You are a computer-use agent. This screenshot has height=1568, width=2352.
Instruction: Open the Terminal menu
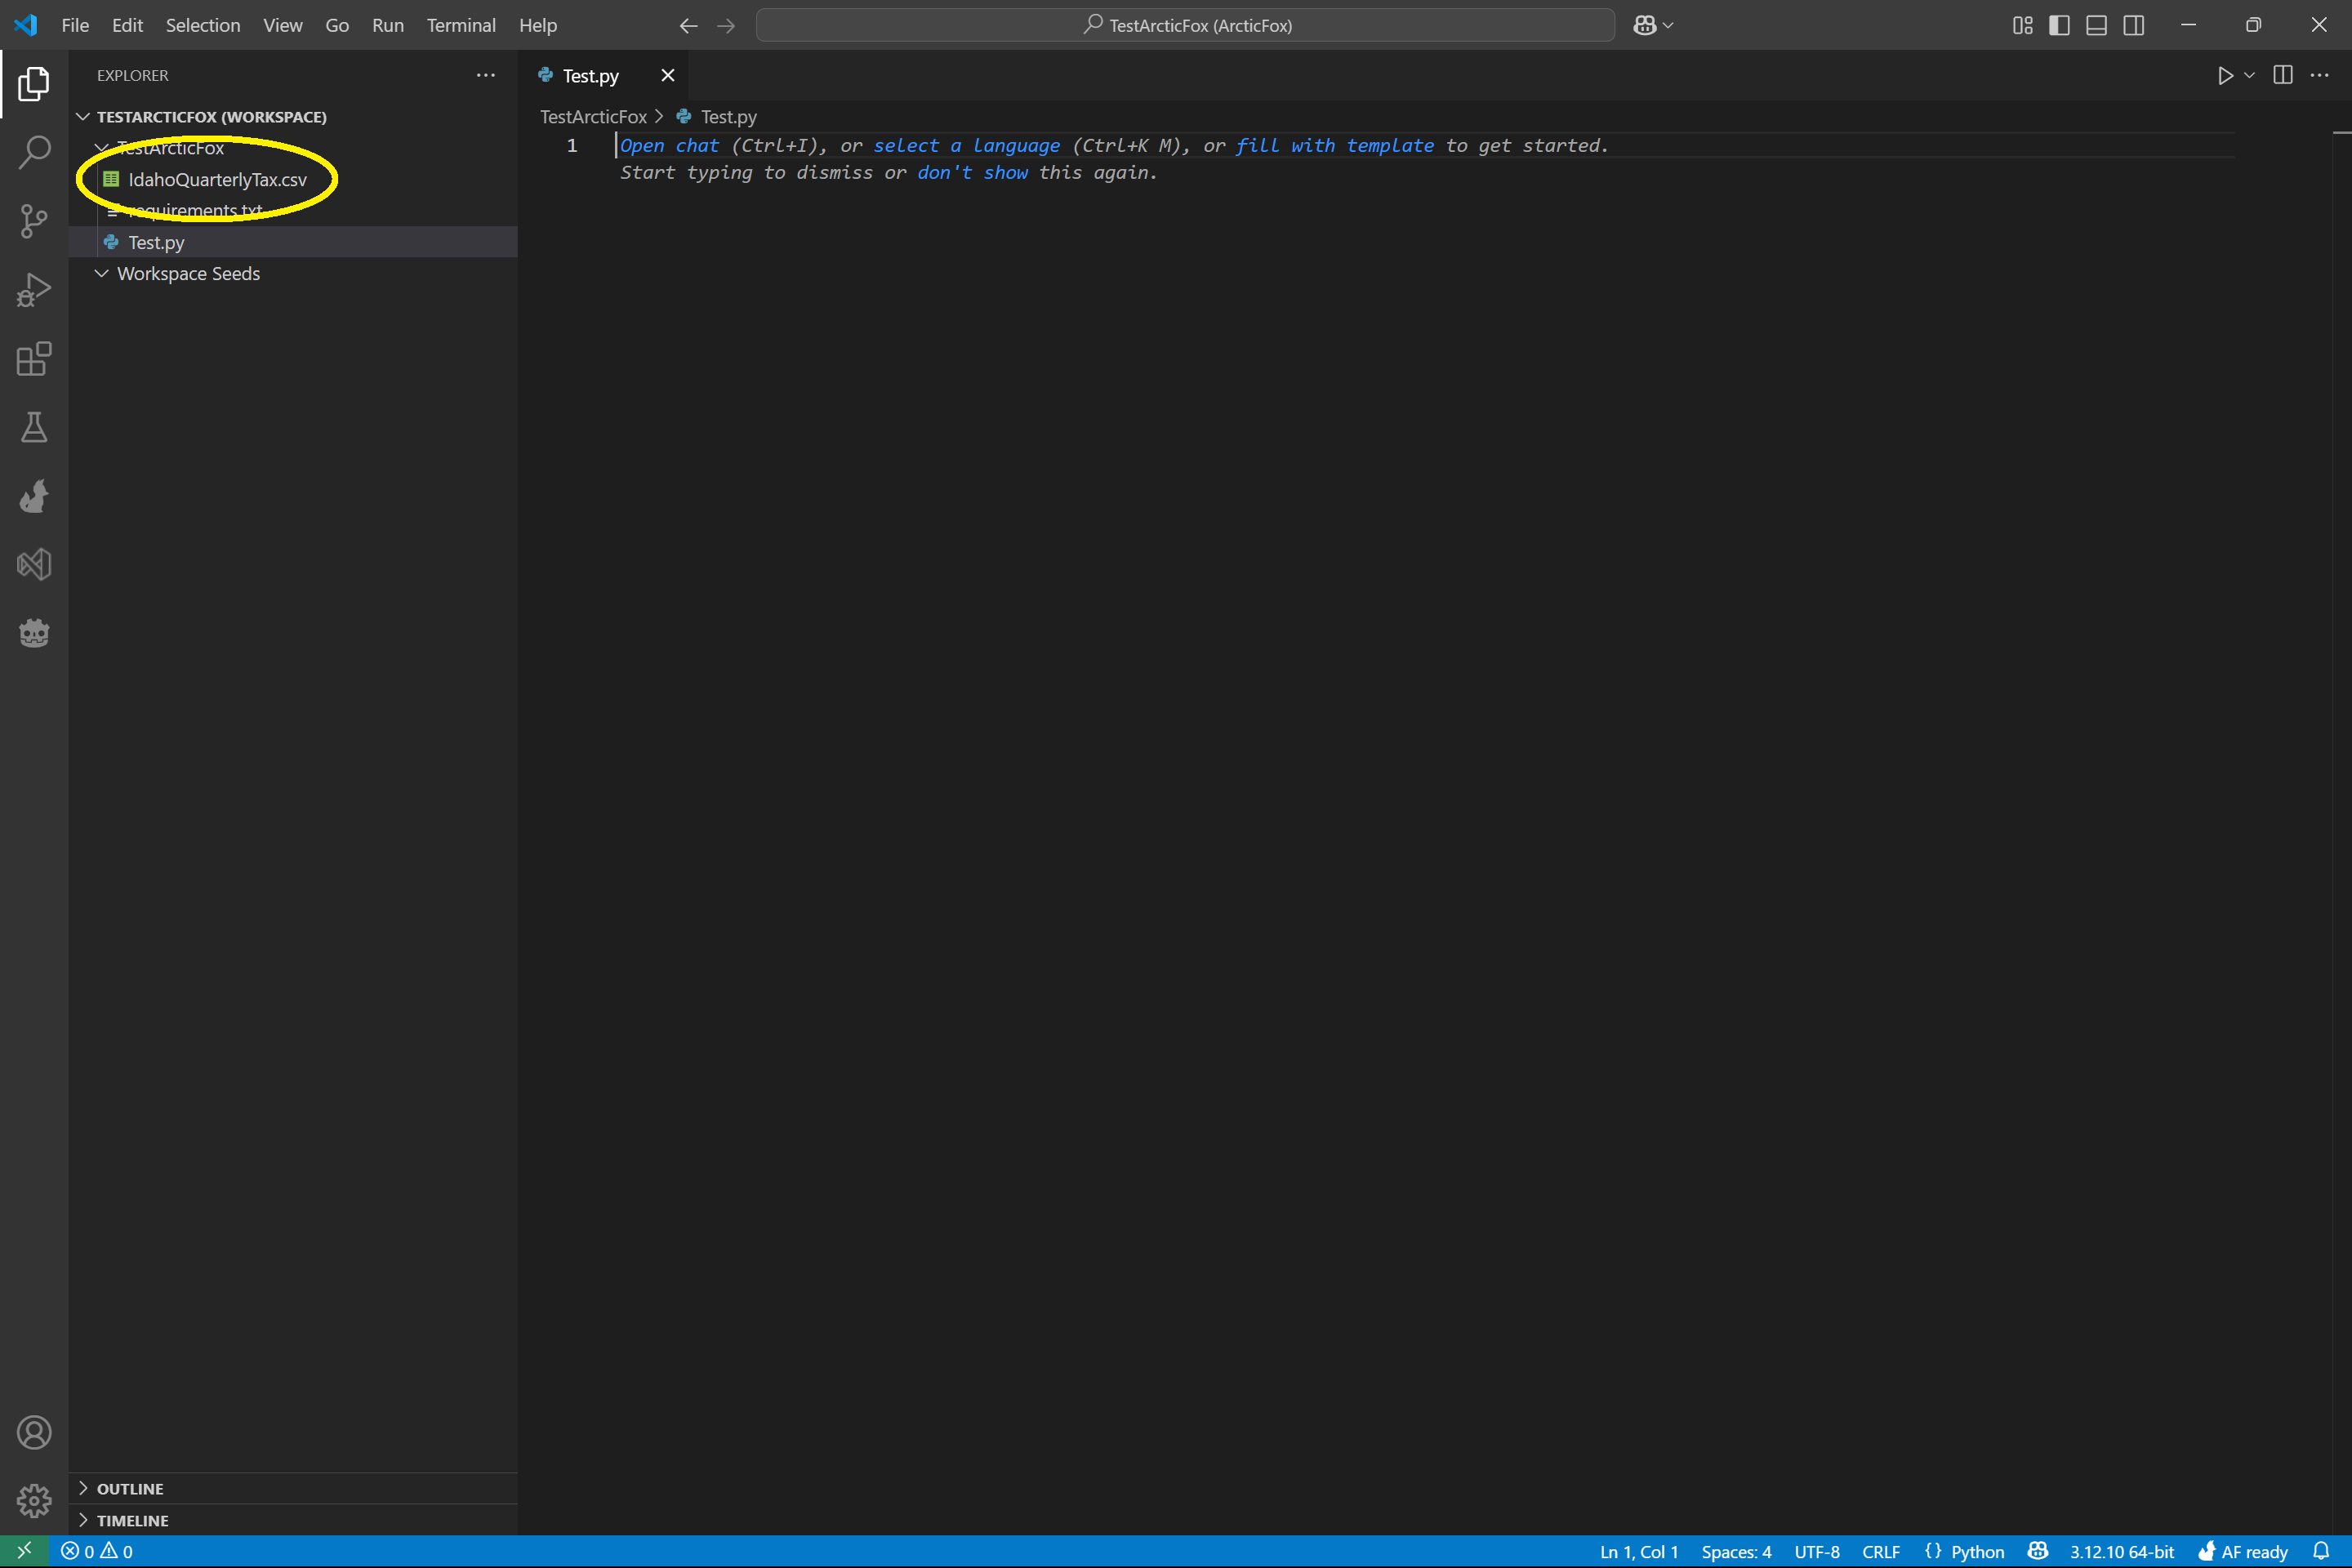(x=461, y=26)
